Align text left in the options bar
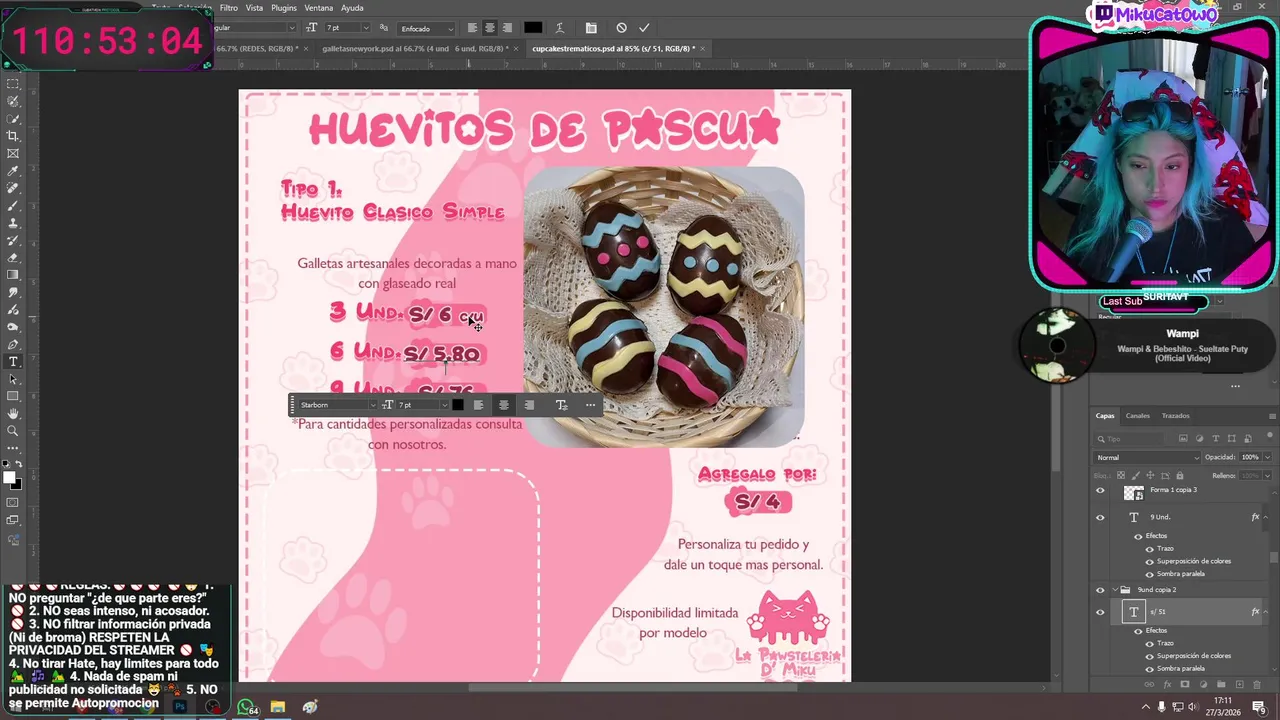The image size is (1280, 720). (472, 27)
